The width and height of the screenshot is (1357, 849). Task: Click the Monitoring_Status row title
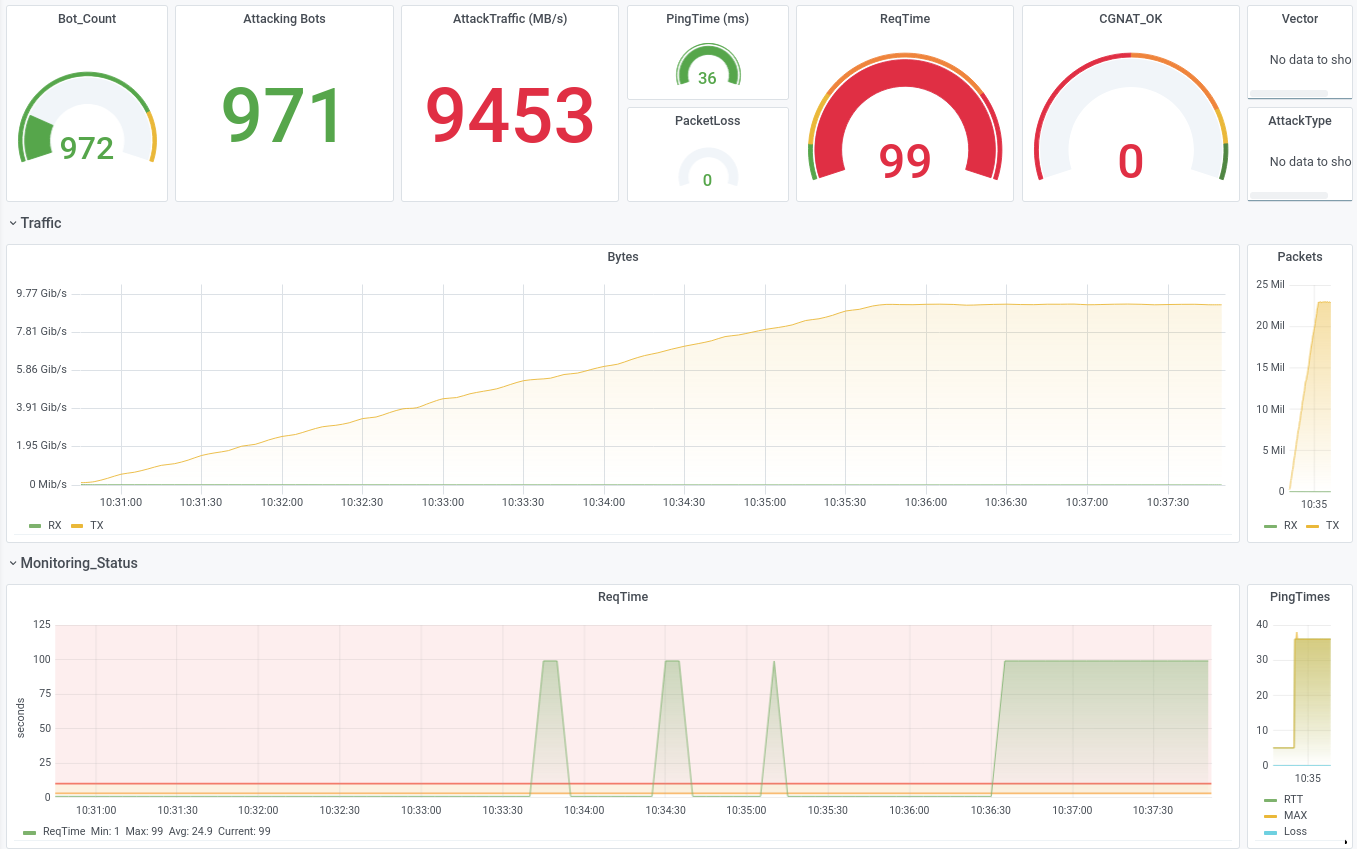pos(79,563)
